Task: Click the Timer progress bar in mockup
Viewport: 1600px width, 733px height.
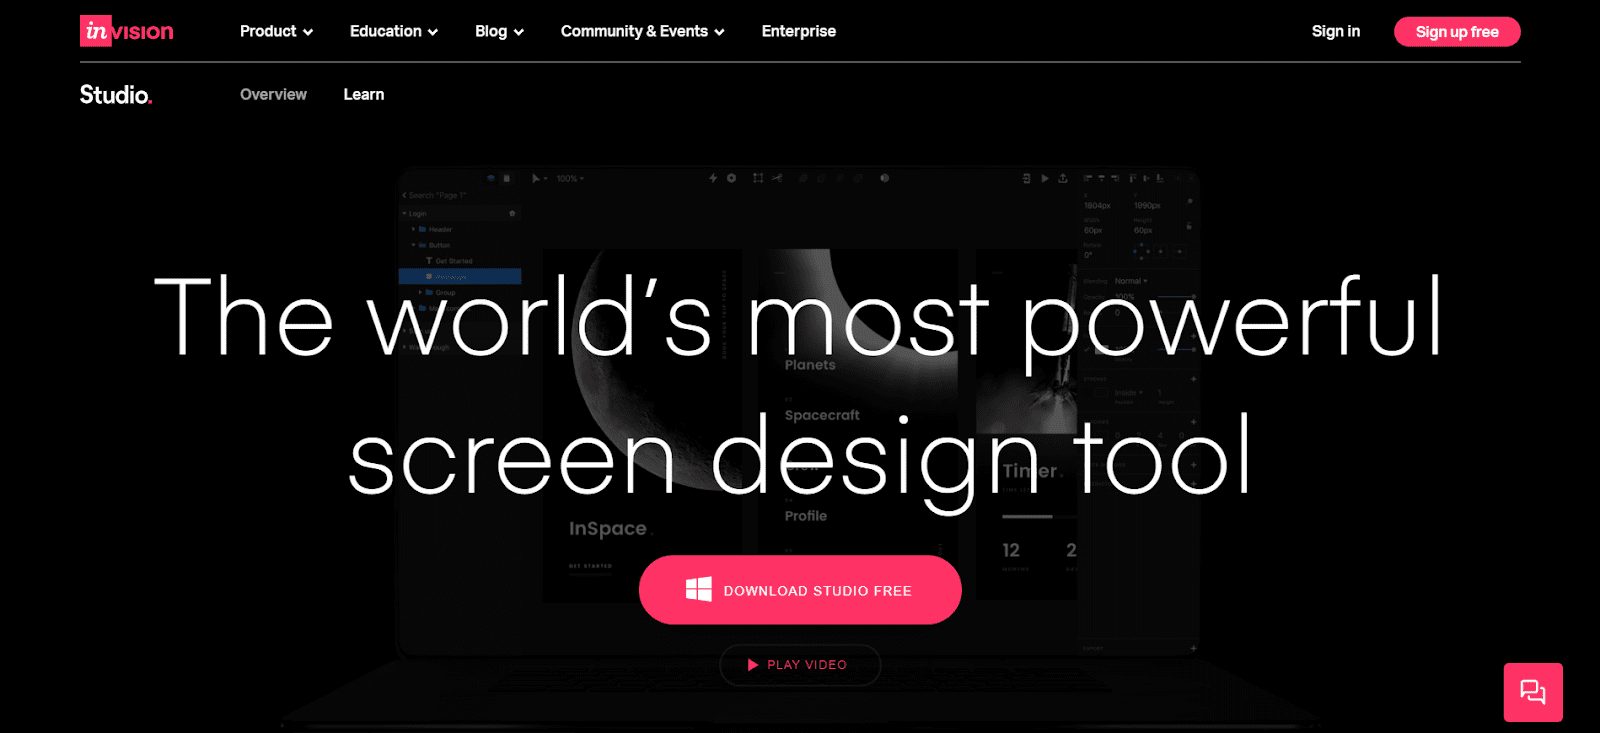Action: (1027, 517)
